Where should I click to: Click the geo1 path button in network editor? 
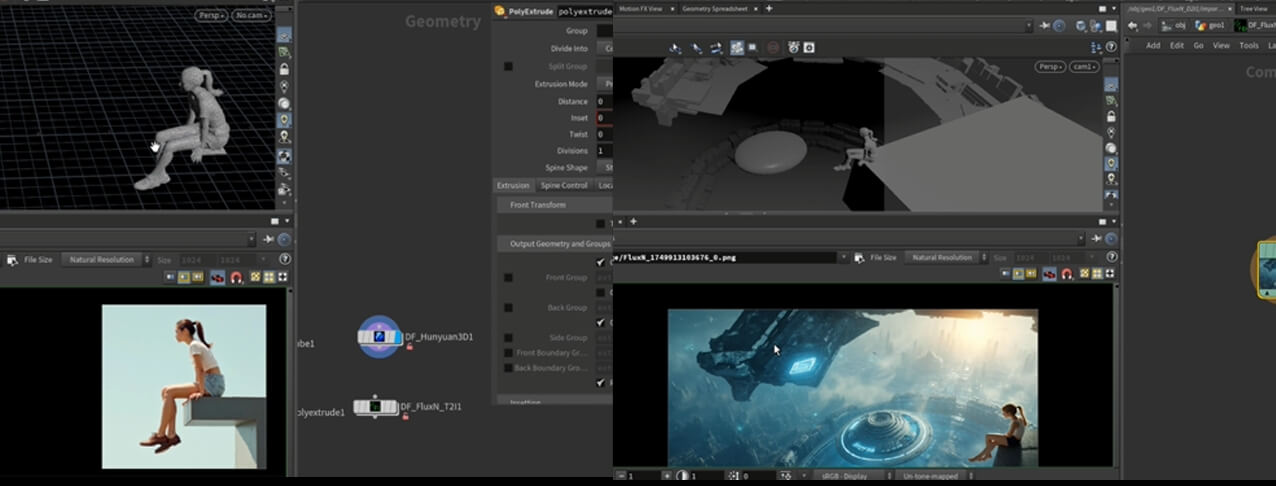[x=1210, y=26]
